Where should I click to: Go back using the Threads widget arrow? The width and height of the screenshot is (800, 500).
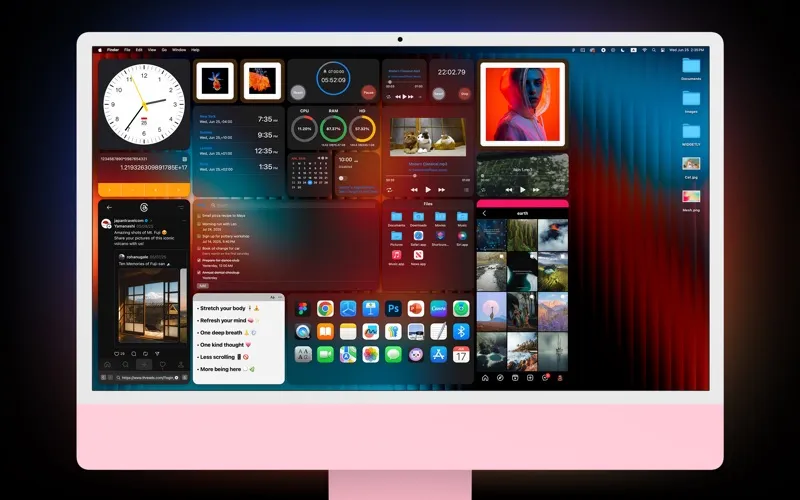109,208
